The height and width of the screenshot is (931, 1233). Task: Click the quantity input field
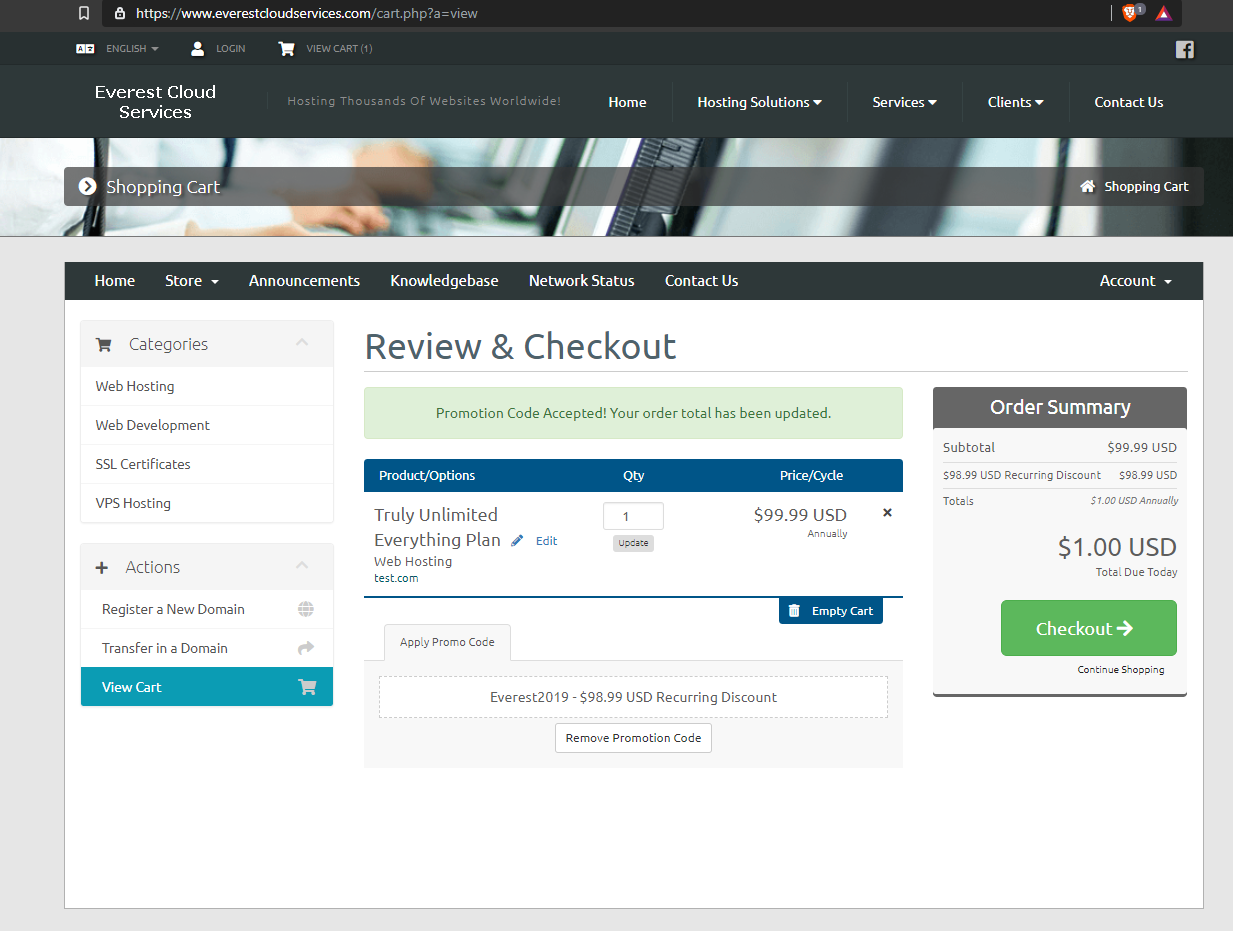(633, 516)
